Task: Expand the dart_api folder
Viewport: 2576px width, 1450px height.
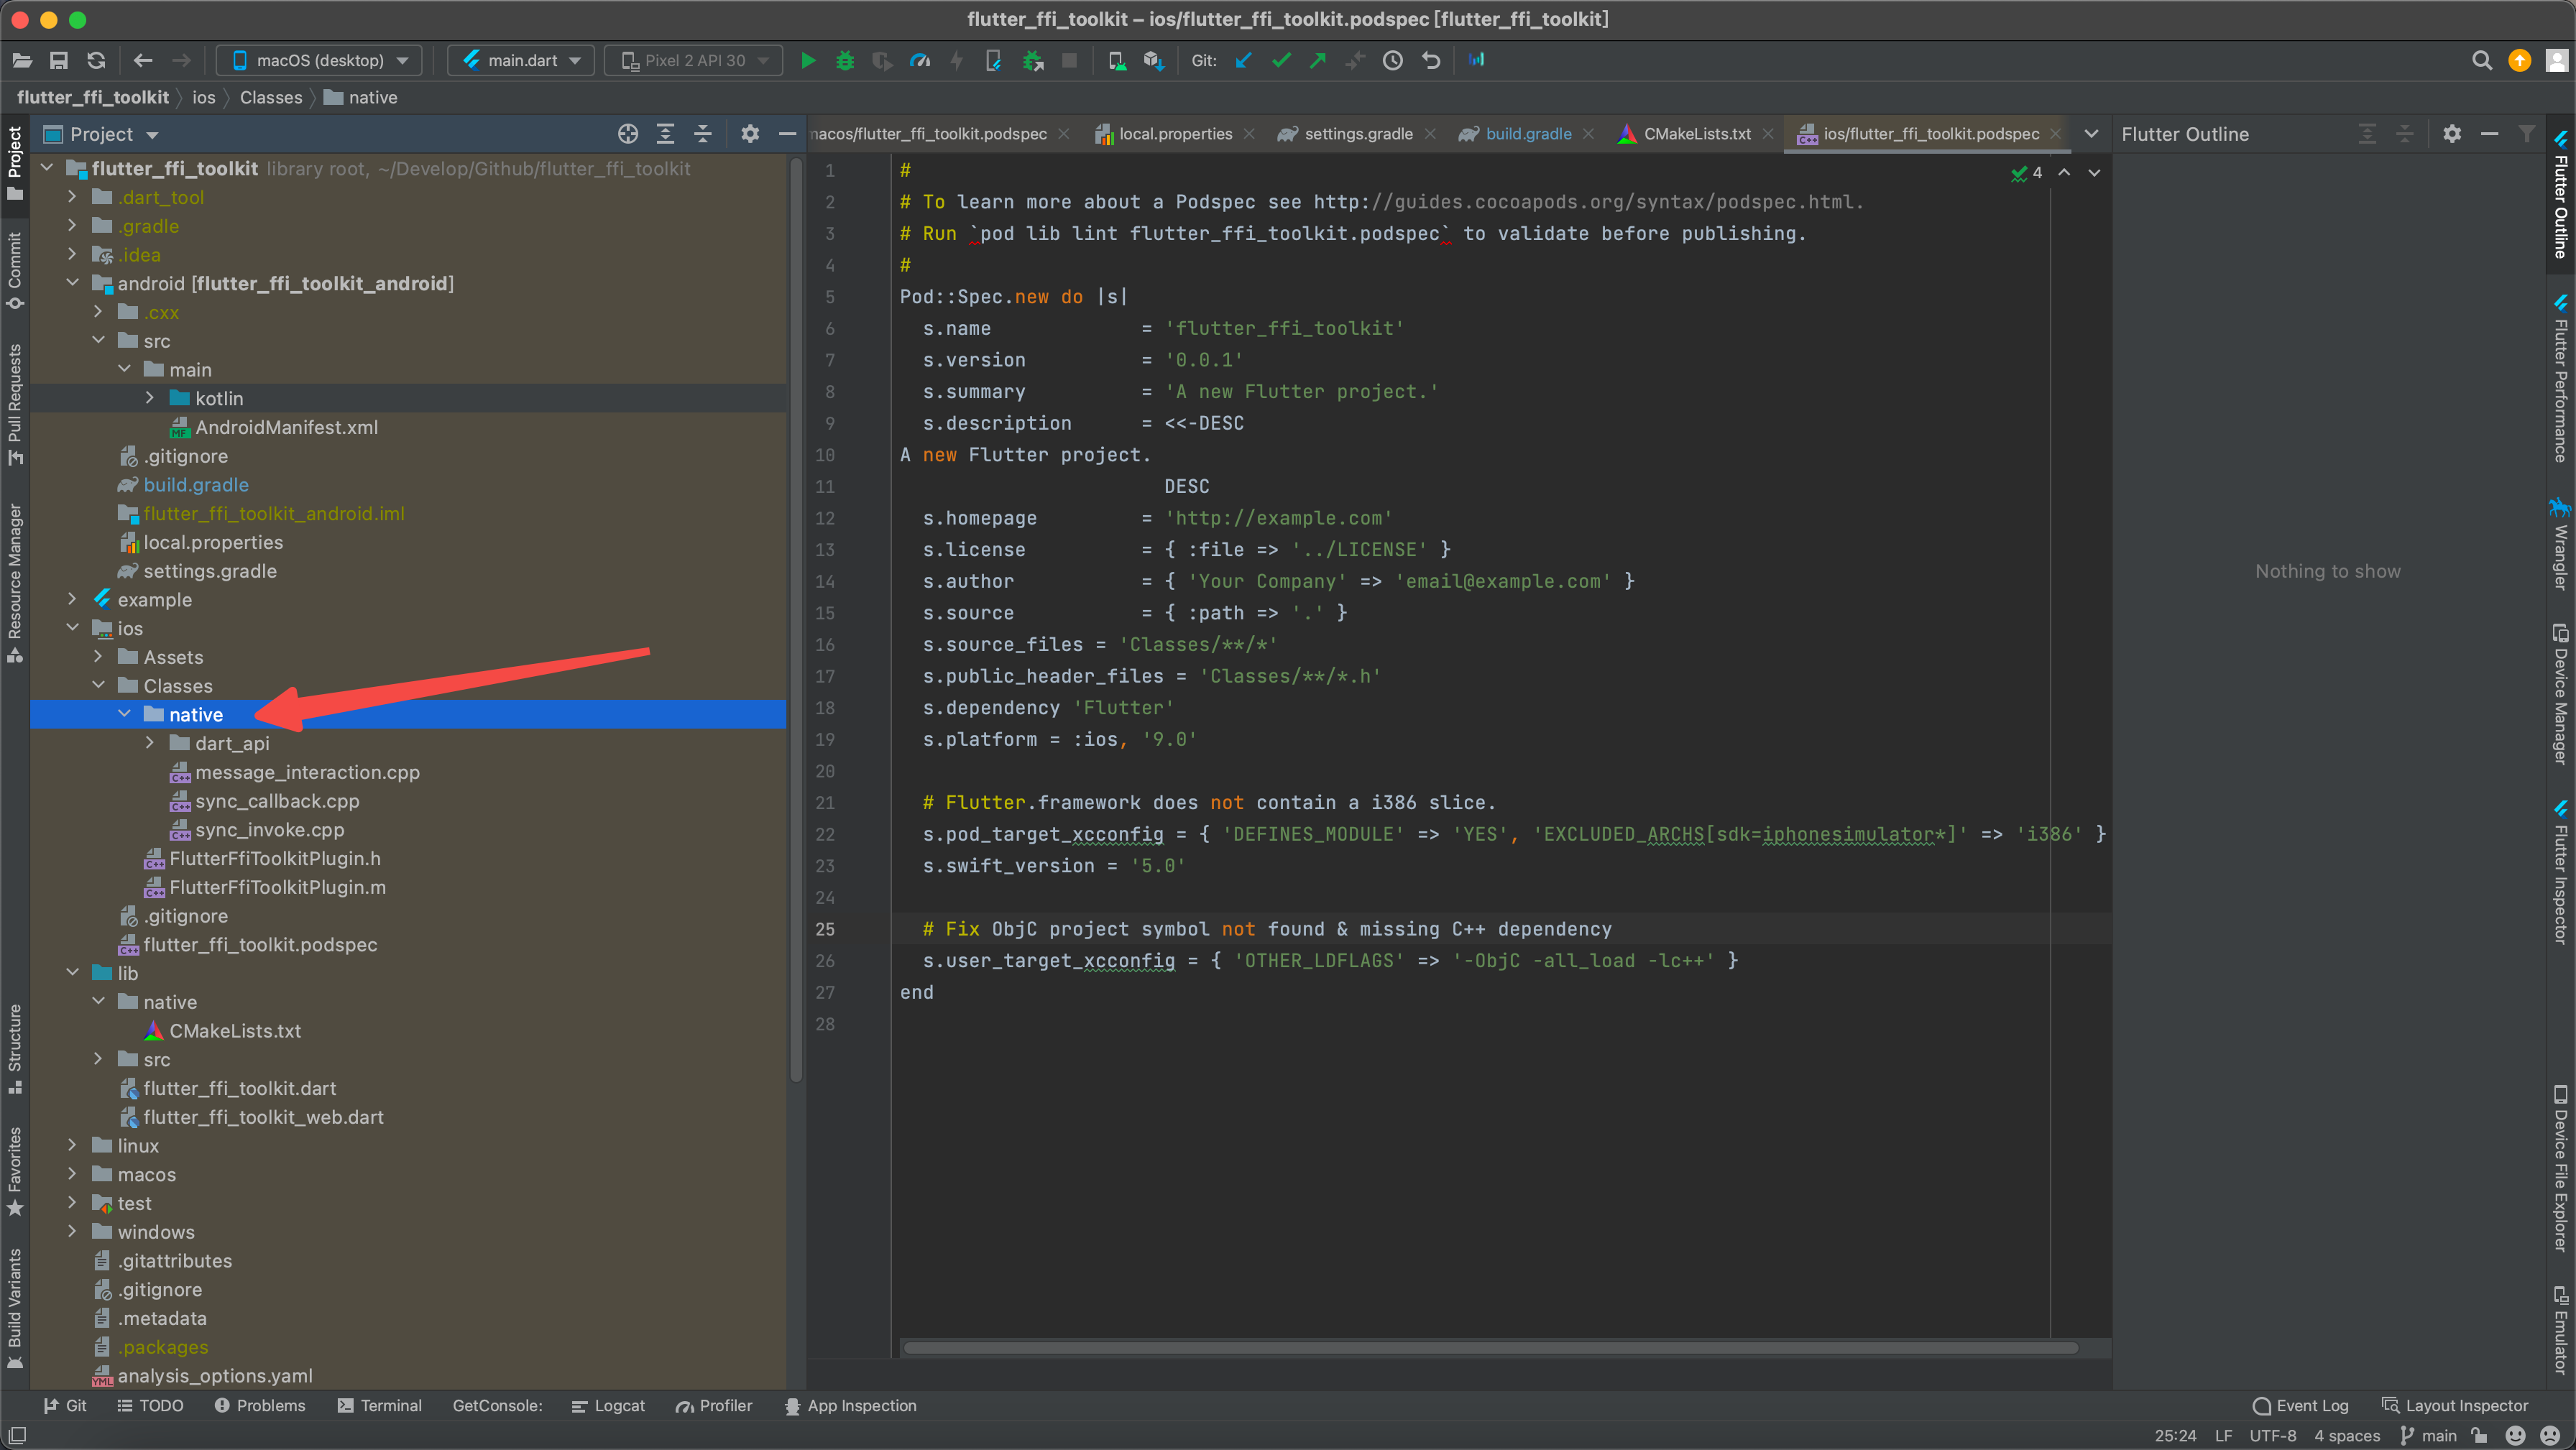Action: point(150,743)
